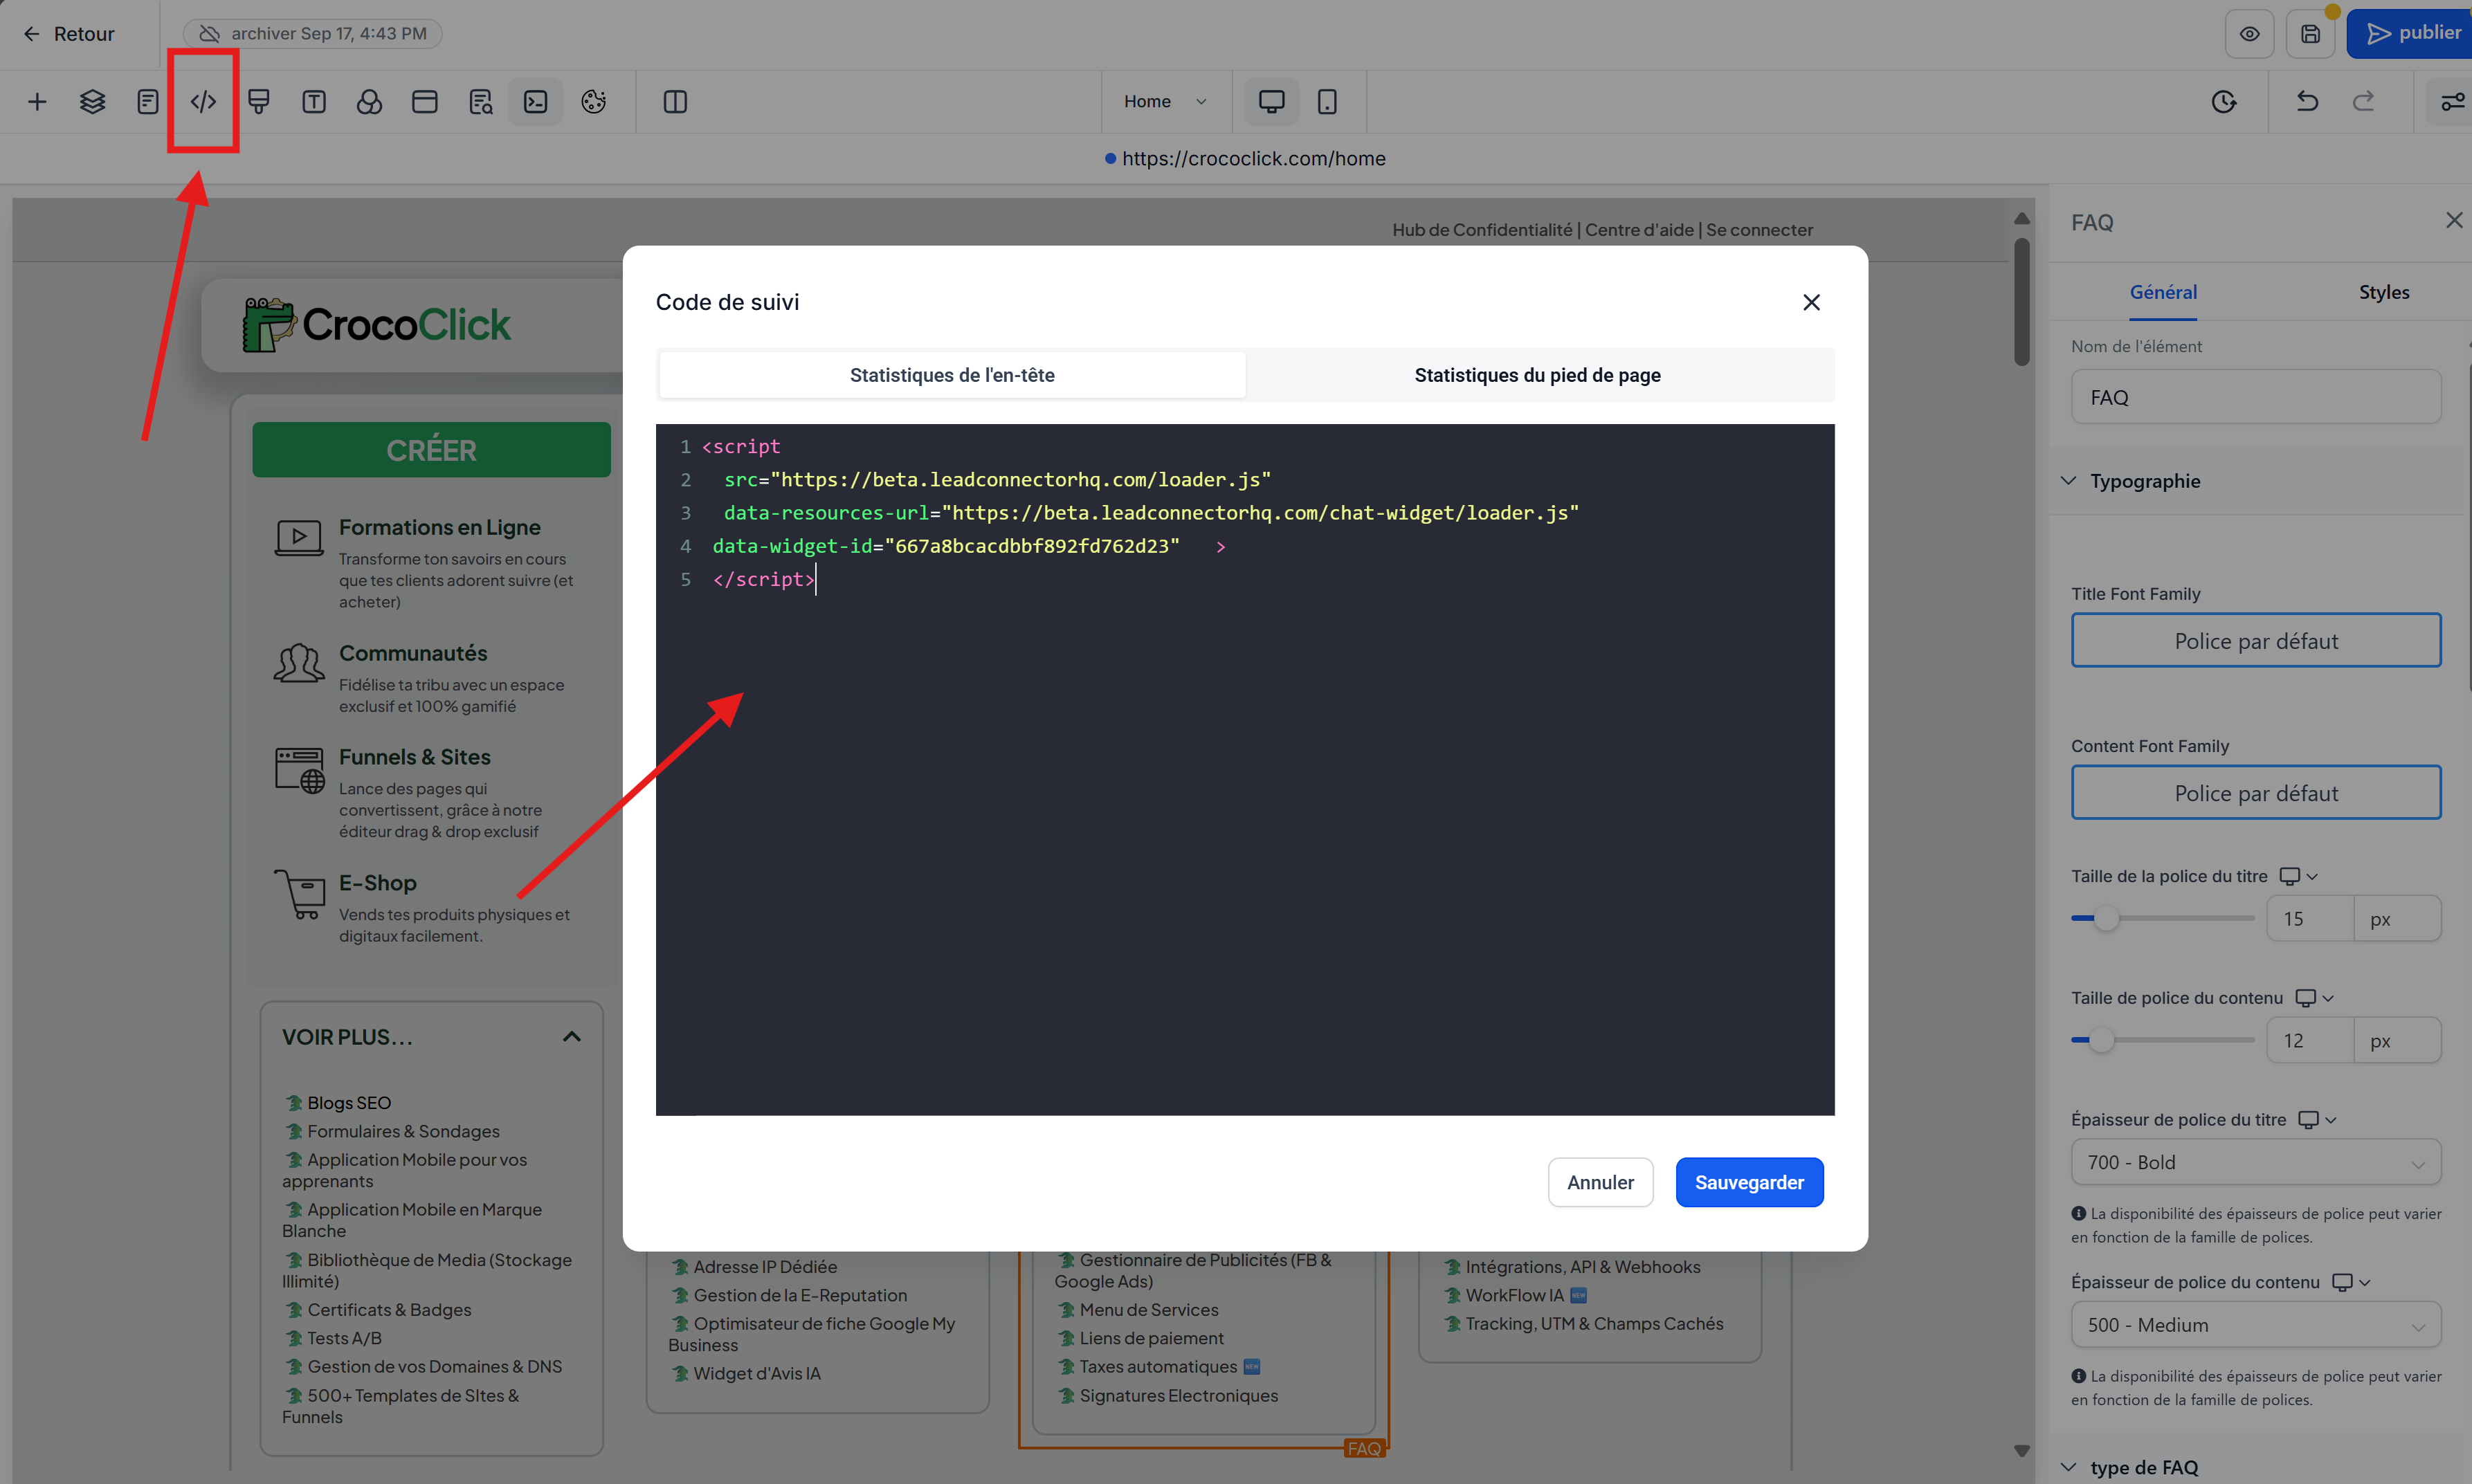
Task: Switch to Statistiques du pied de page tab
Action: [x=1537, y=375]
